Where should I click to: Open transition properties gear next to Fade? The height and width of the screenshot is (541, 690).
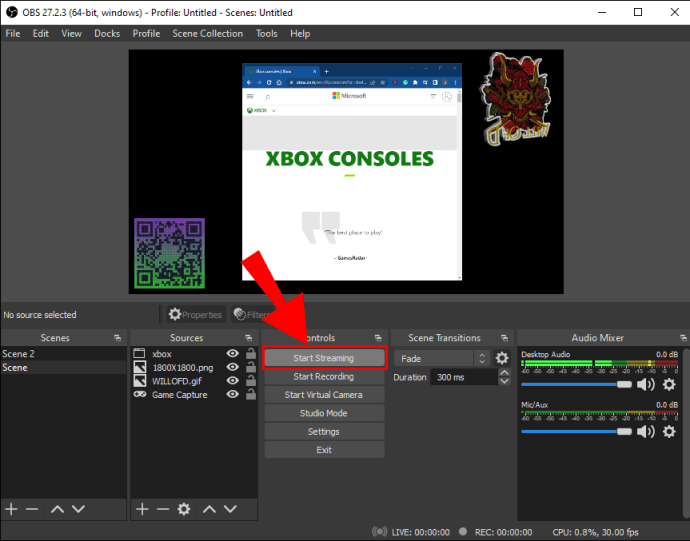pos(502,358)
